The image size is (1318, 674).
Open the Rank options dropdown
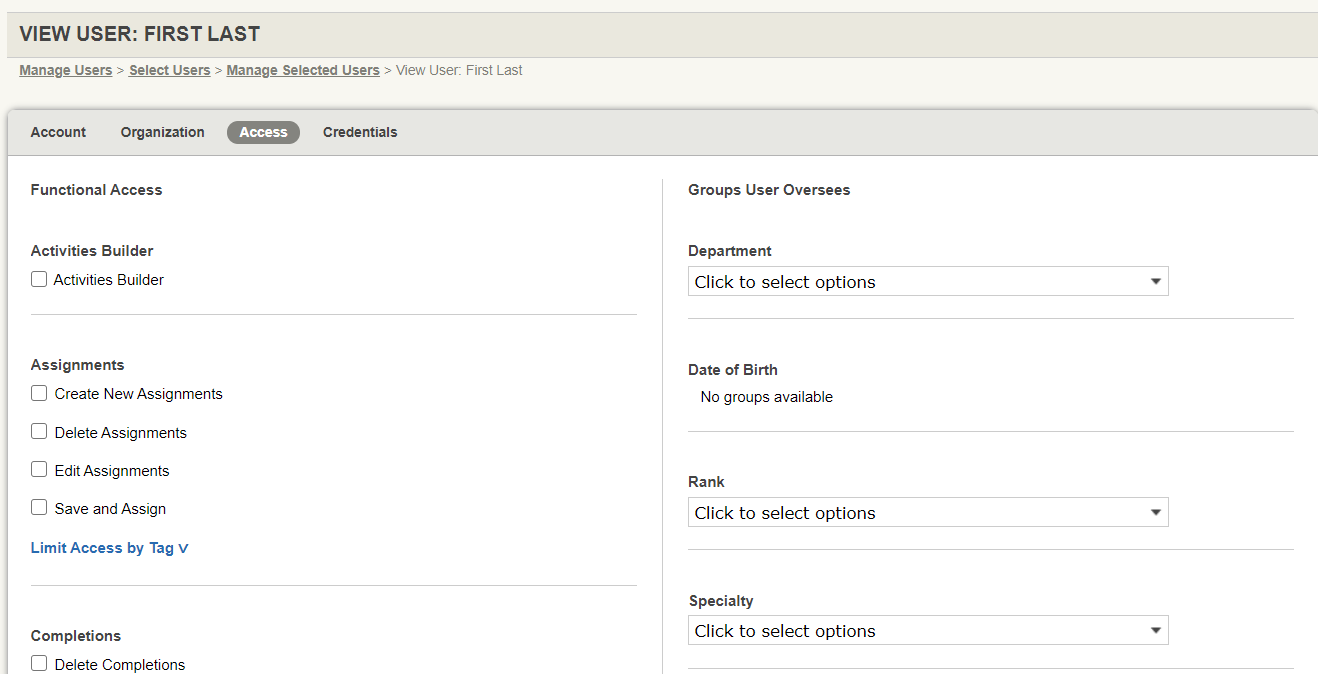(x=928, y=513)
